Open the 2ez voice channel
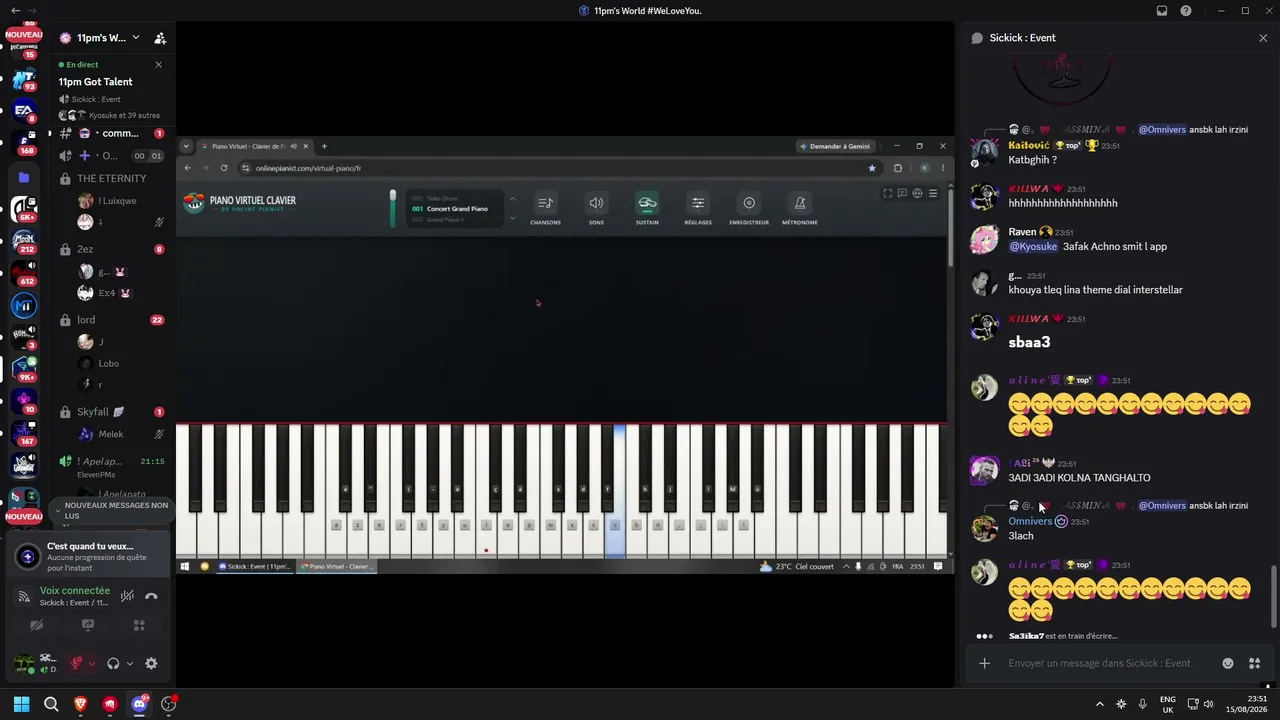The width and height of the screenshot is (1280, 720). tap(111, 249)
